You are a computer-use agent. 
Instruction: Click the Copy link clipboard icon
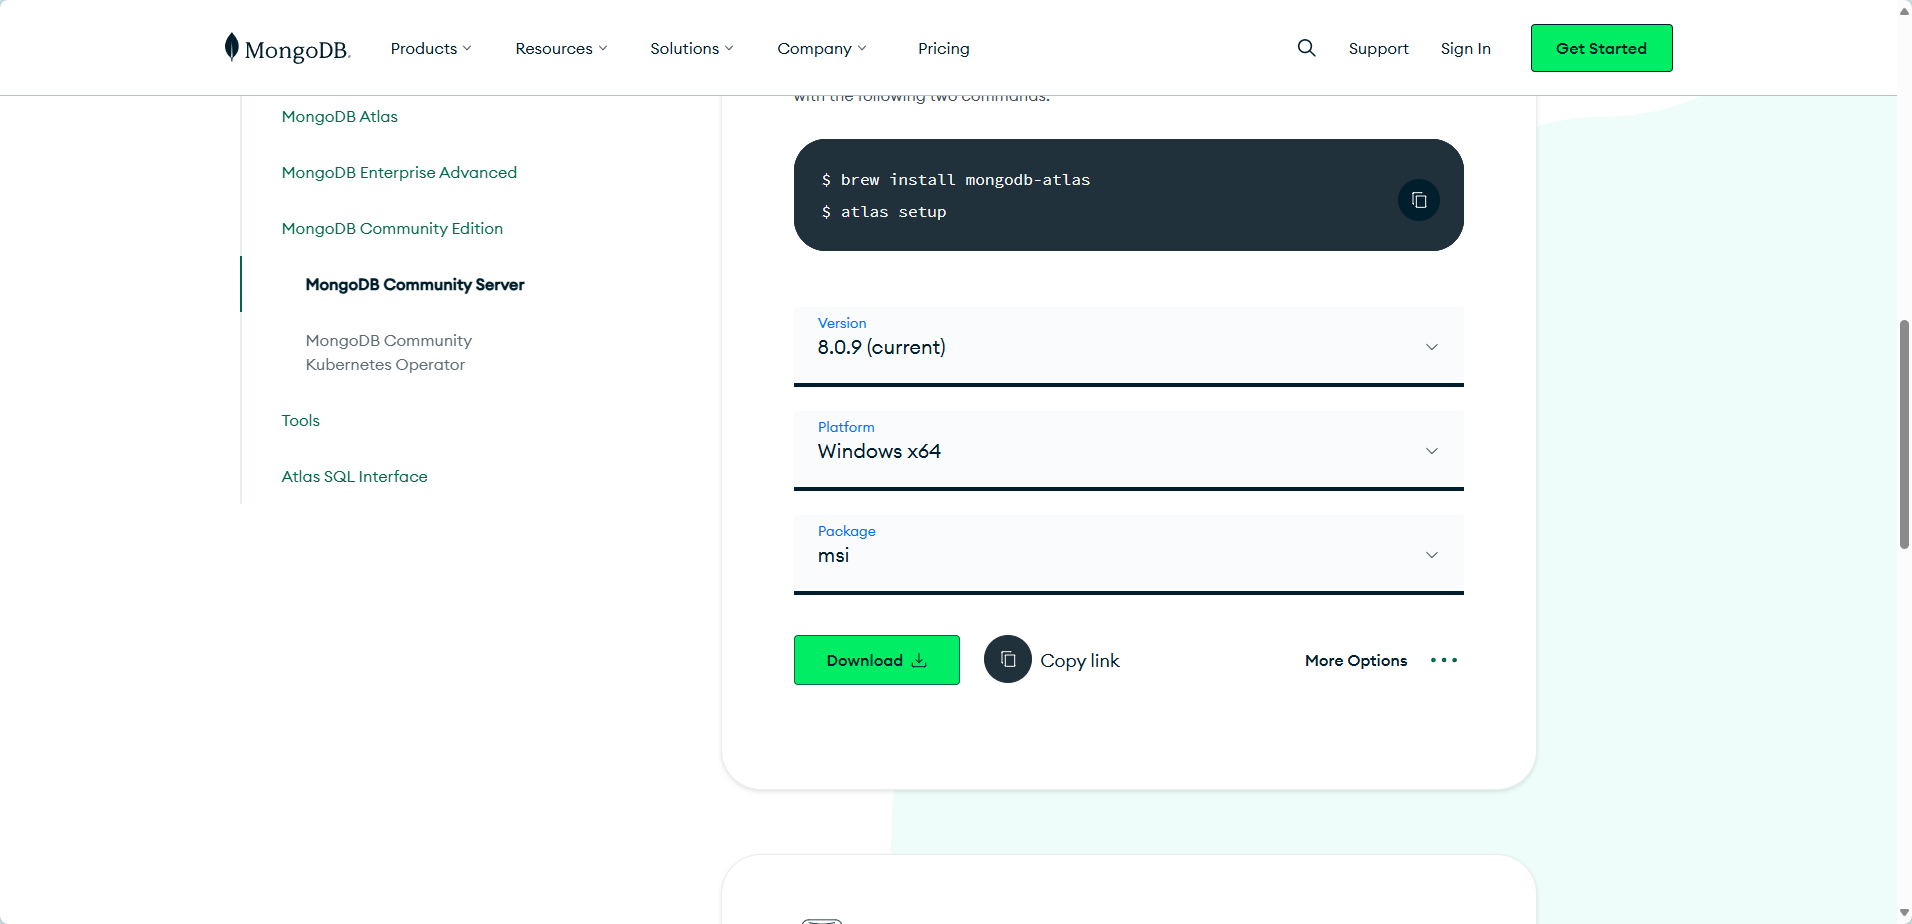(x=1008, y=660)
